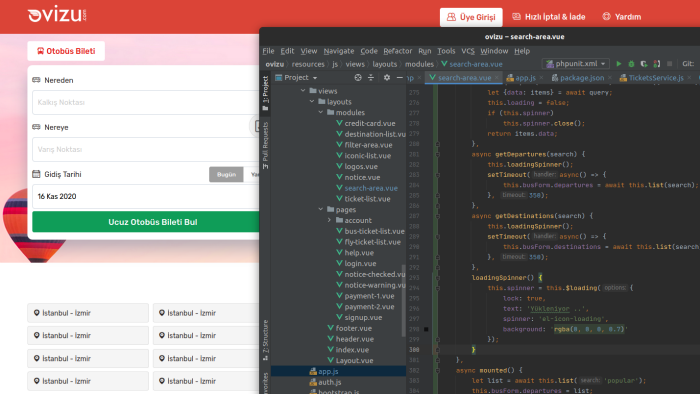
Task: Run with coverage from the IDE toolbar
Action: [644, 64]
